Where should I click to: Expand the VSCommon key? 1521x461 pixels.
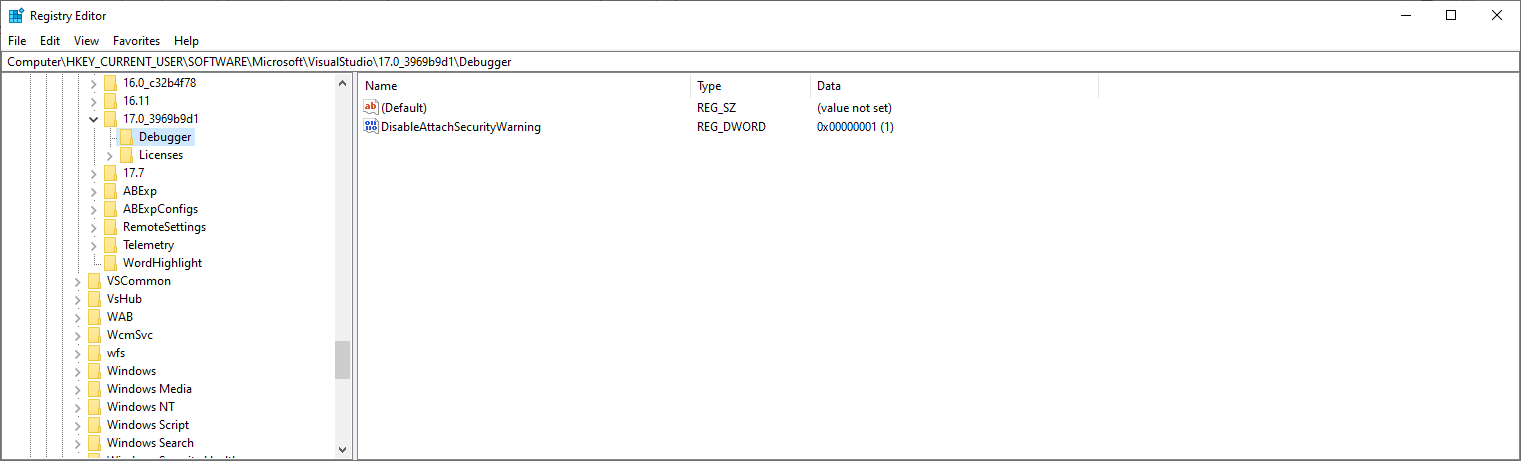point(78,281)
